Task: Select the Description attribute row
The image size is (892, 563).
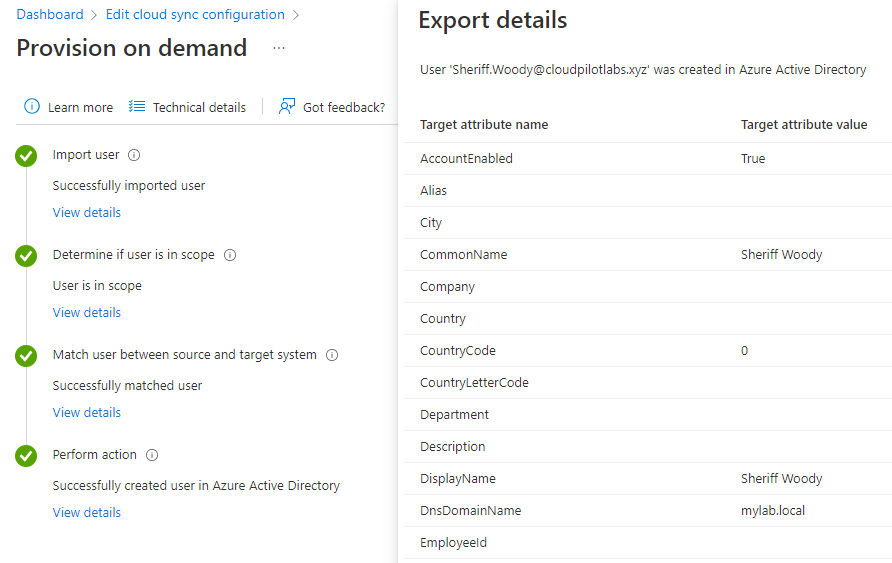Action: tap(648, 446)
